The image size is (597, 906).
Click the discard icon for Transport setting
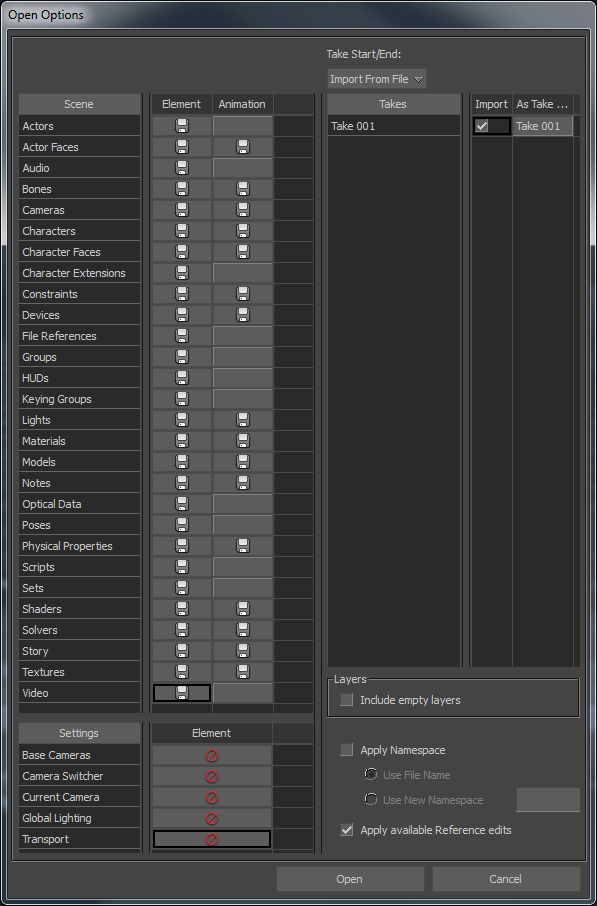(212, 839)
